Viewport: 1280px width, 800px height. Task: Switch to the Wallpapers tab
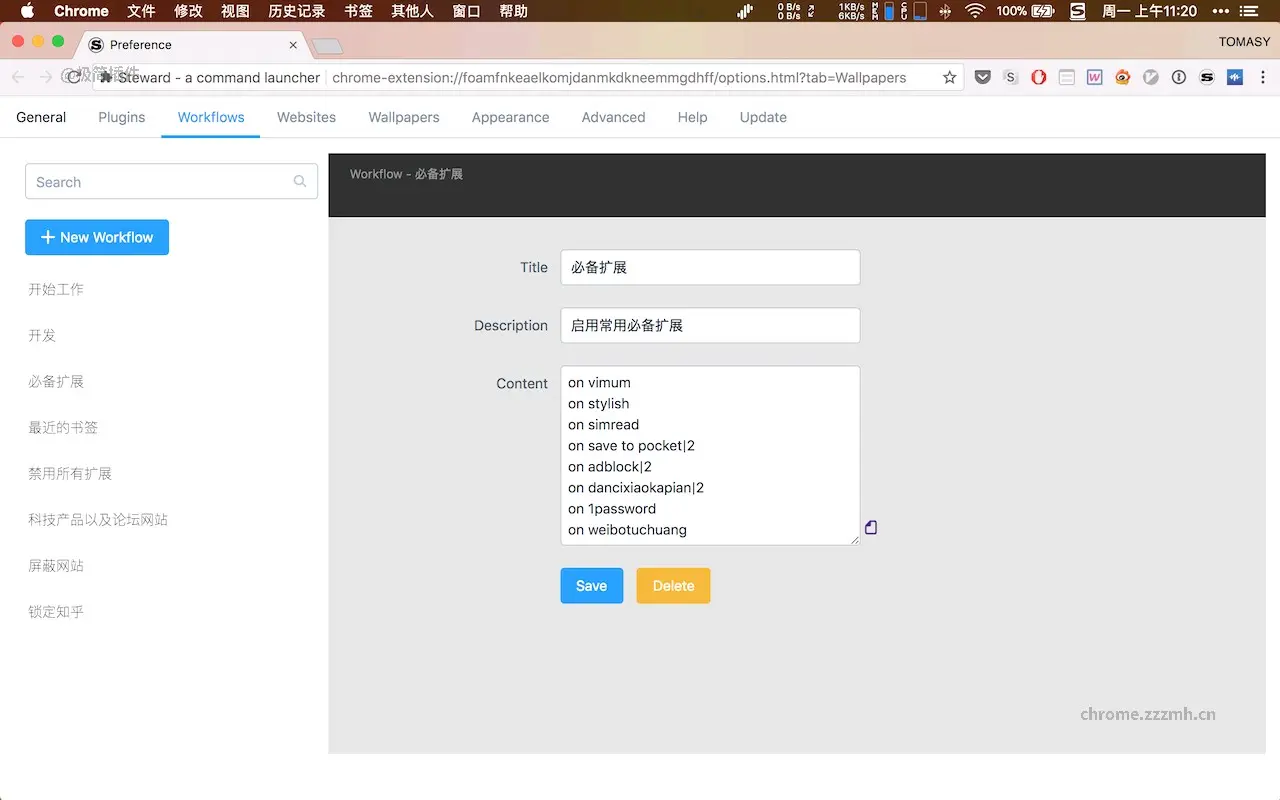pyautogui.click(x=403, y=117)
